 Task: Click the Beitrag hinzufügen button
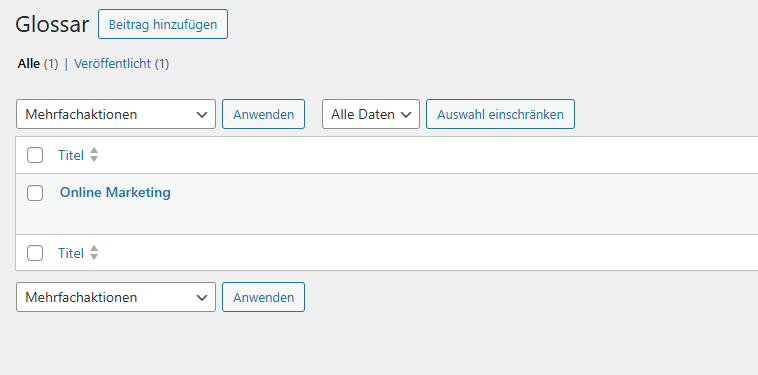[x=163, y=24]
